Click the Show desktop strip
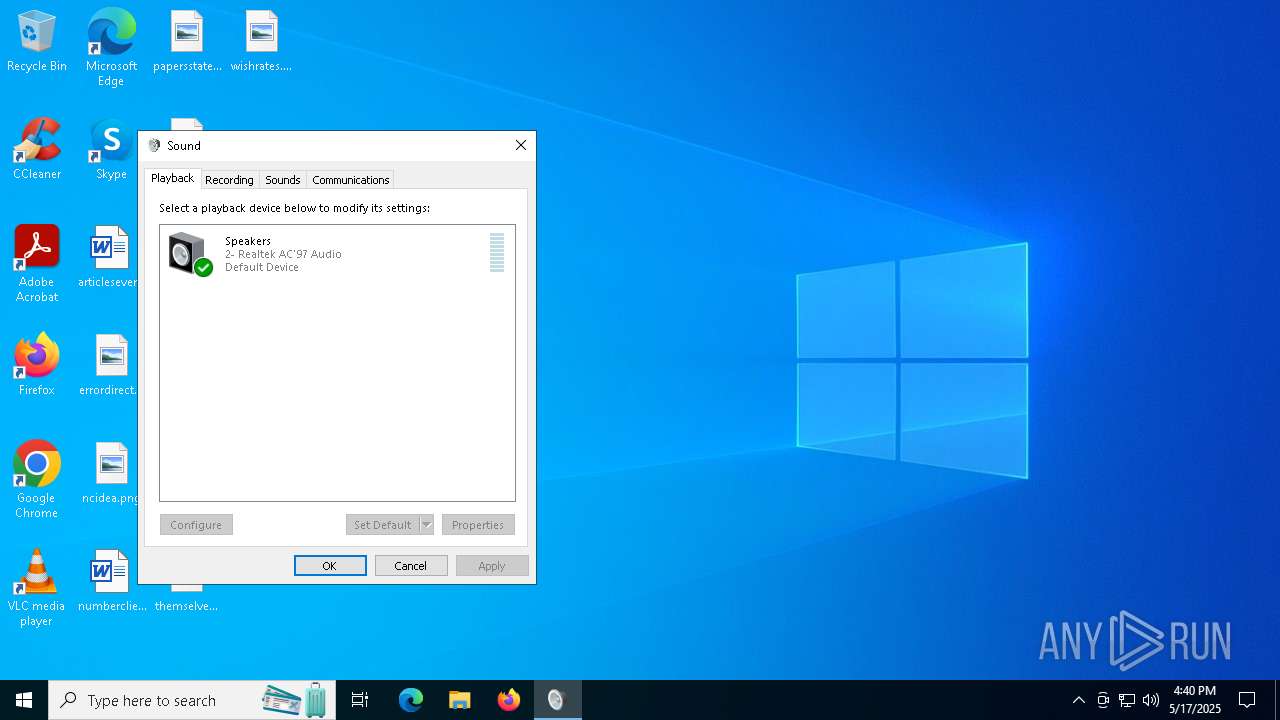1280x720 pixels. [1277, 700]
